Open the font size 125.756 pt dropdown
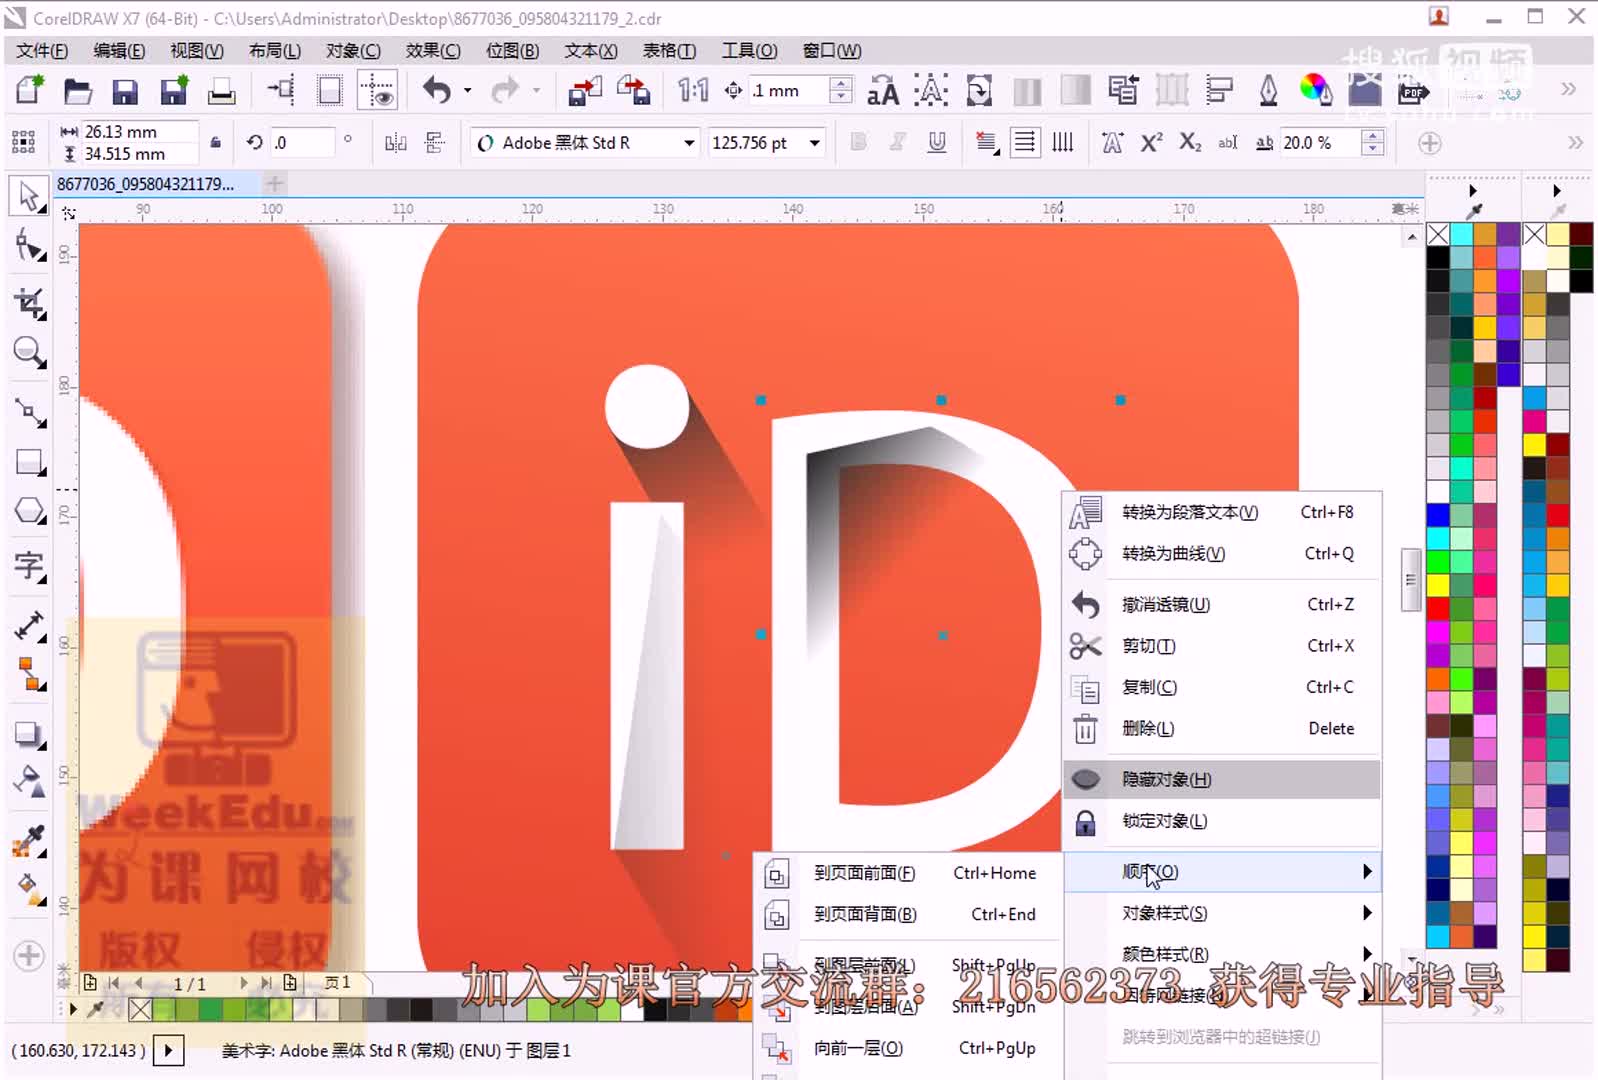Viewport: 1598px width, 1080px height. (x=815, y=143)
